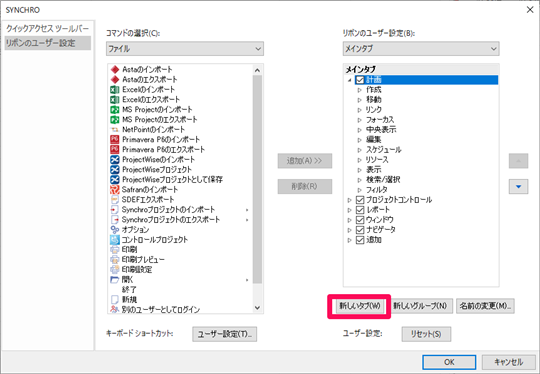Open keyboard shortcut ユーザー設定(T) button
This screenshot has width=540, height=374.
[225, 334]
